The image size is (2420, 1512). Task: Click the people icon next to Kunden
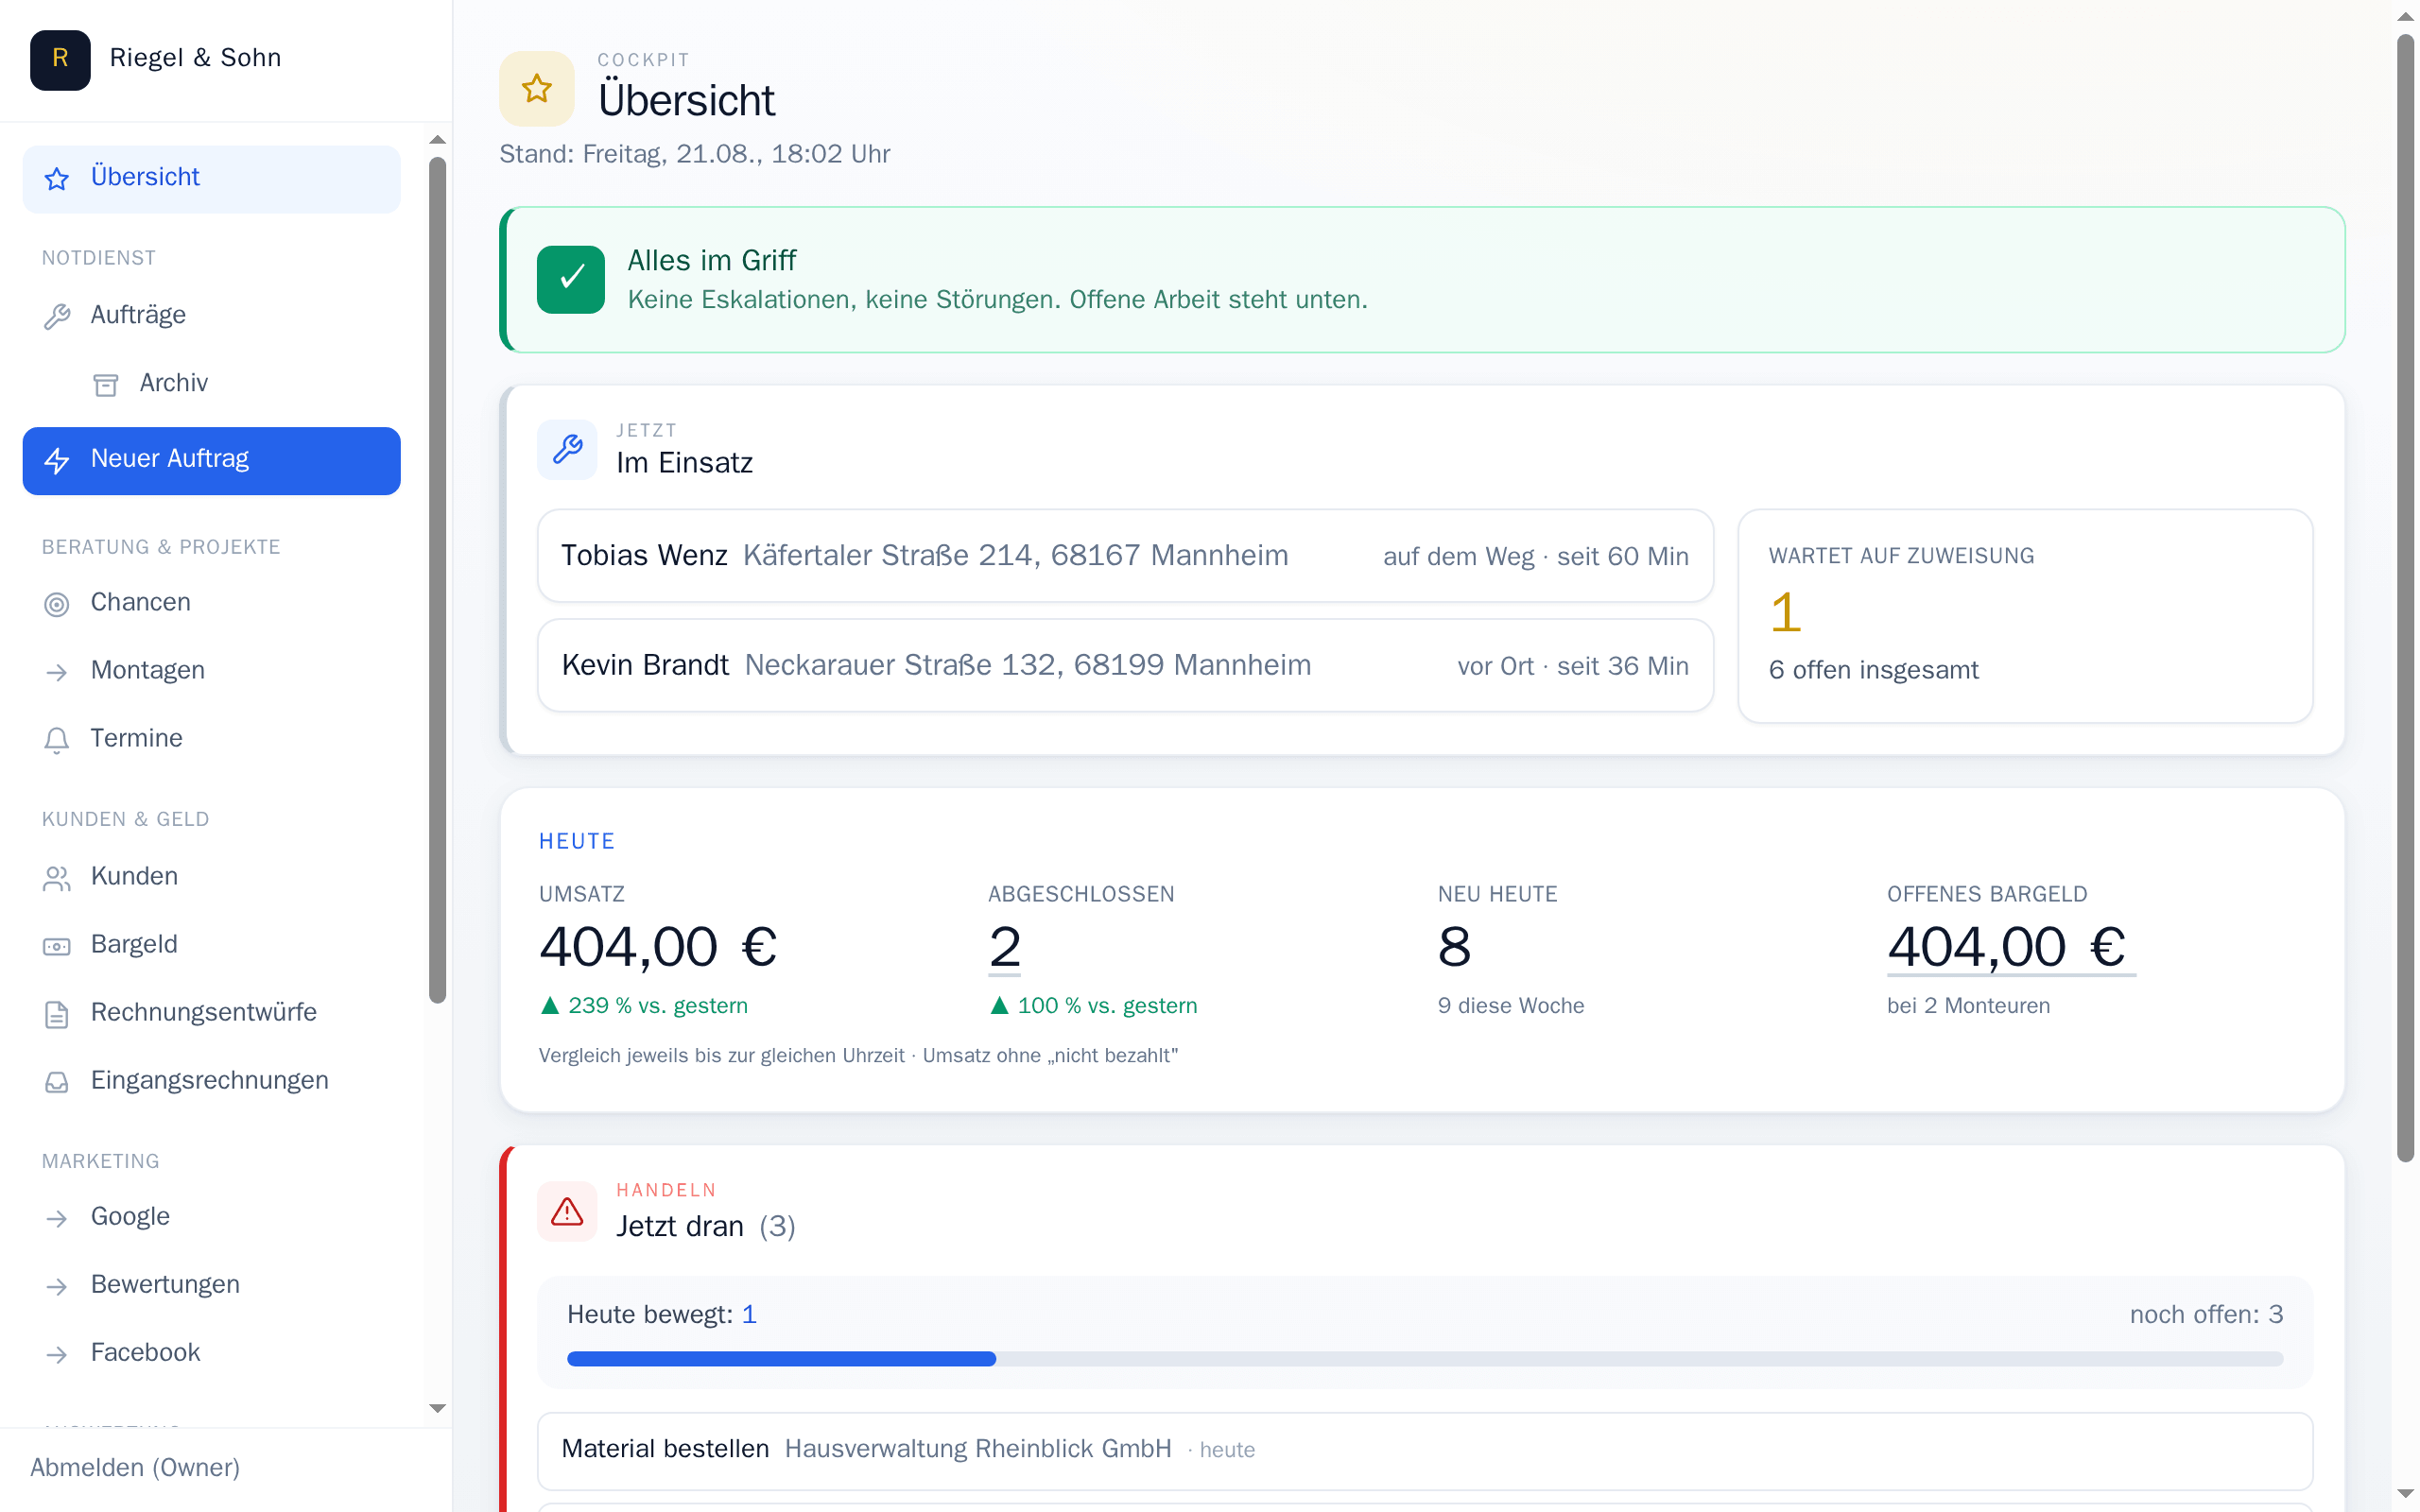pyautogui.click(x=57, y=877)
